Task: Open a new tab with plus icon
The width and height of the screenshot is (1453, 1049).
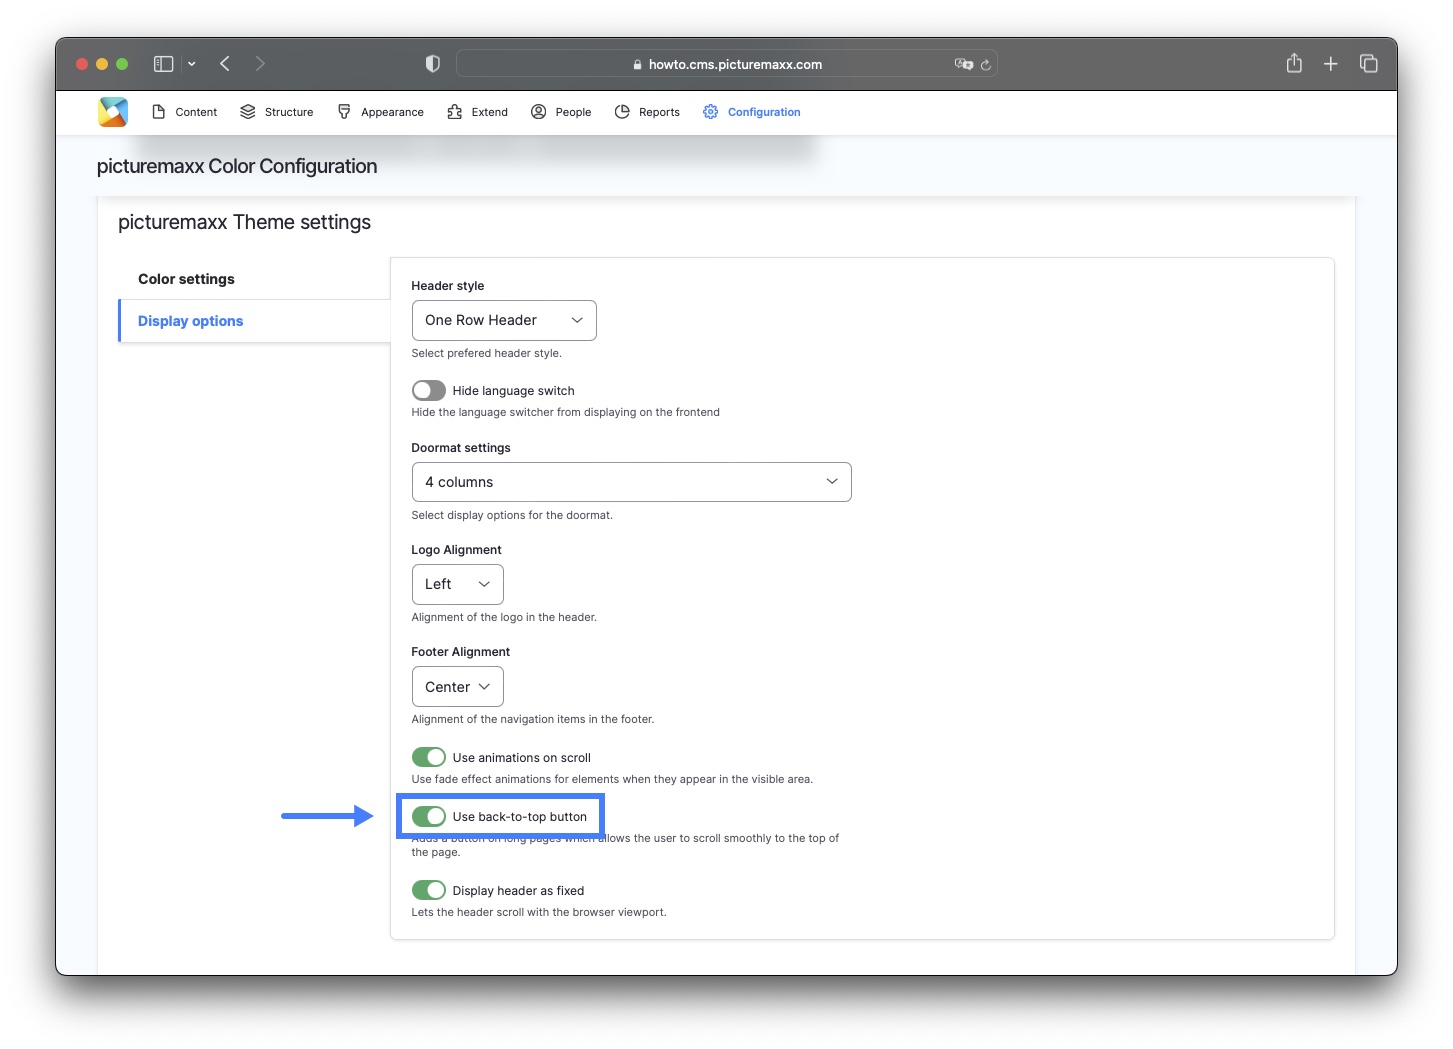Action: tap(1331, 64)
